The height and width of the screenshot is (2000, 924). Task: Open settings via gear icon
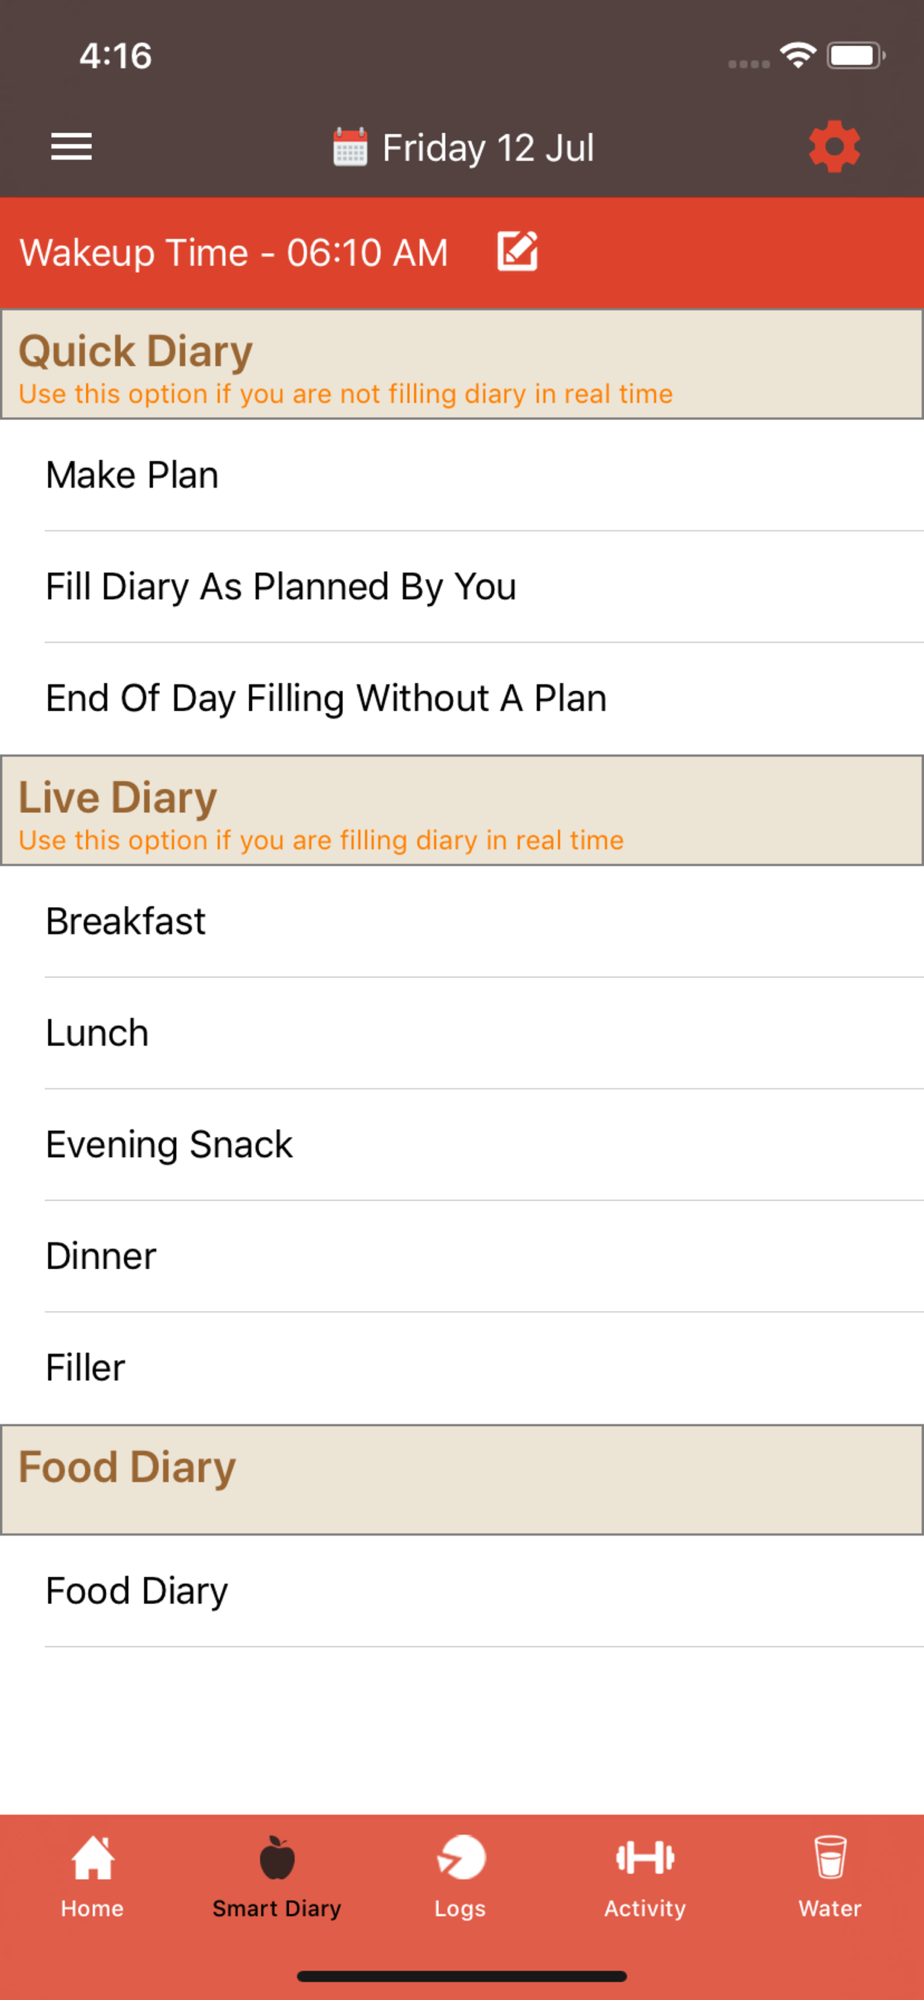pyautogui.click(x=834, y=147)
